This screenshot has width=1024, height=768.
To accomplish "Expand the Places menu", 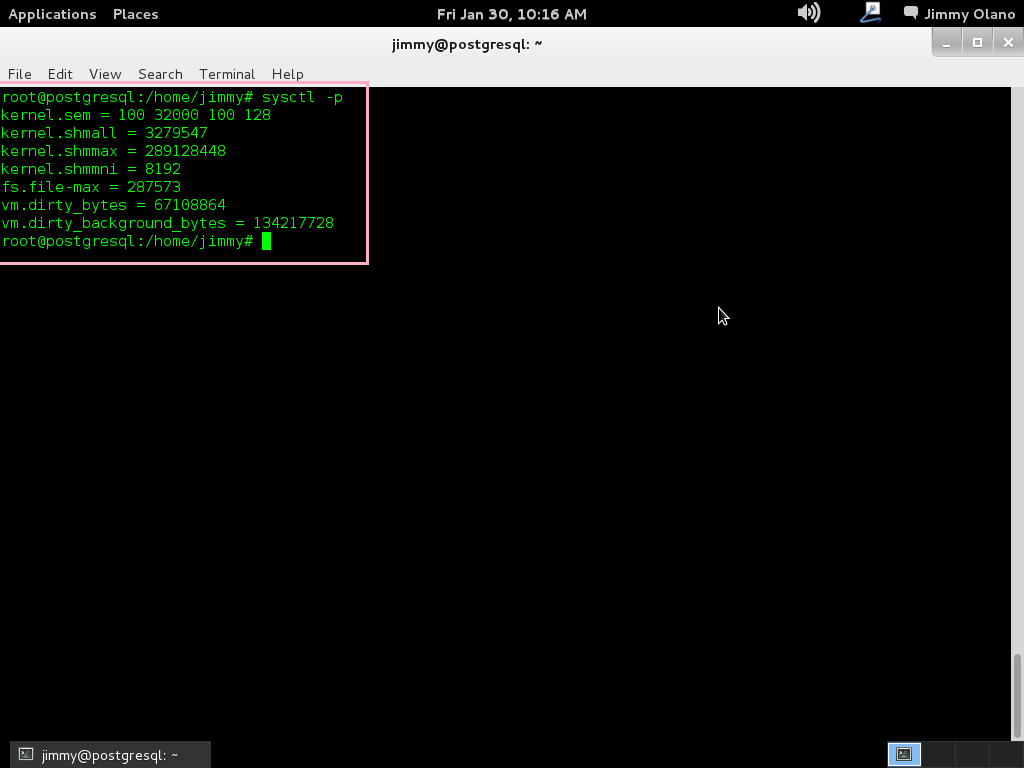I will [135, 14].
